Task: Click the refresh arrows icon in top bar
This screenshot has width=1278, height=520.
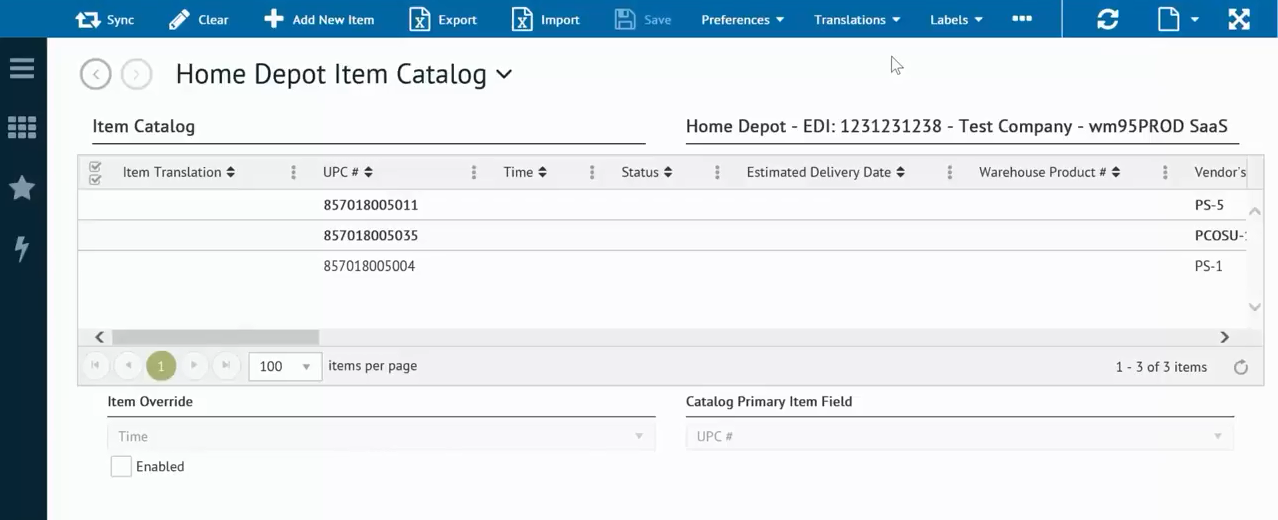Action: click(1107, 19)
